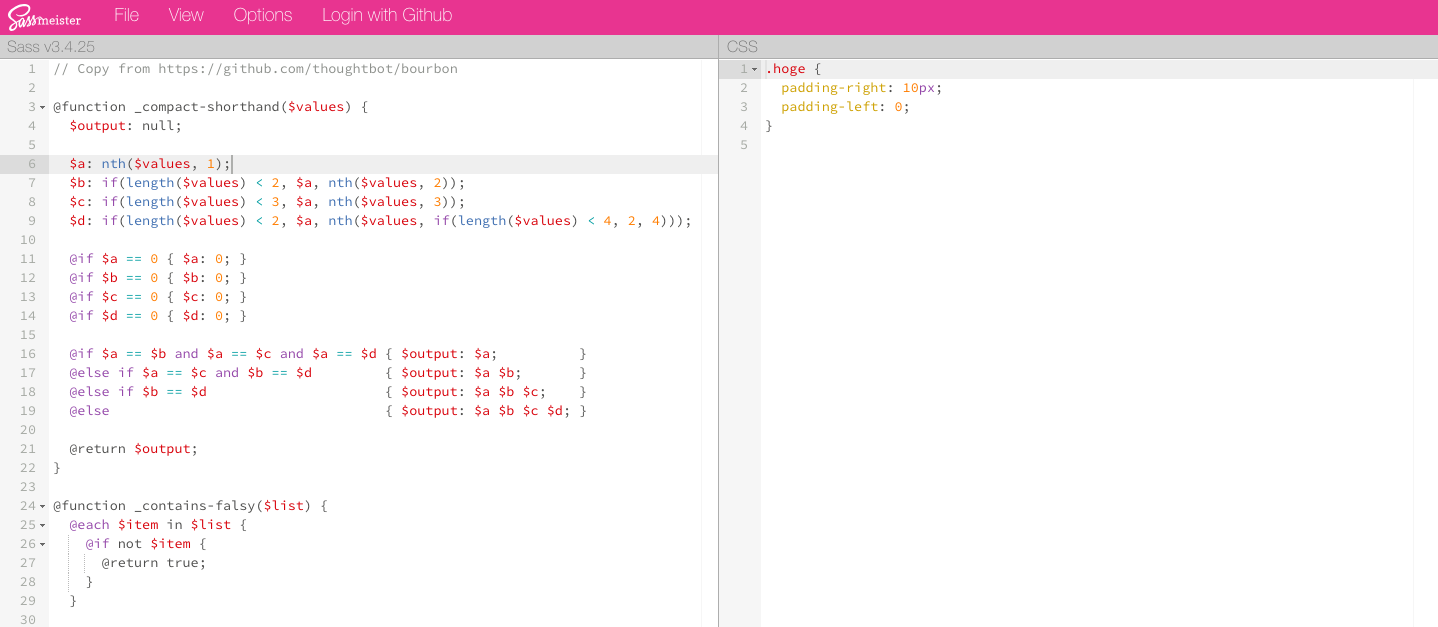Collapse the _contains-falsy function at line 24
This screenshot has width=1438, height=627.
[42, 506]
